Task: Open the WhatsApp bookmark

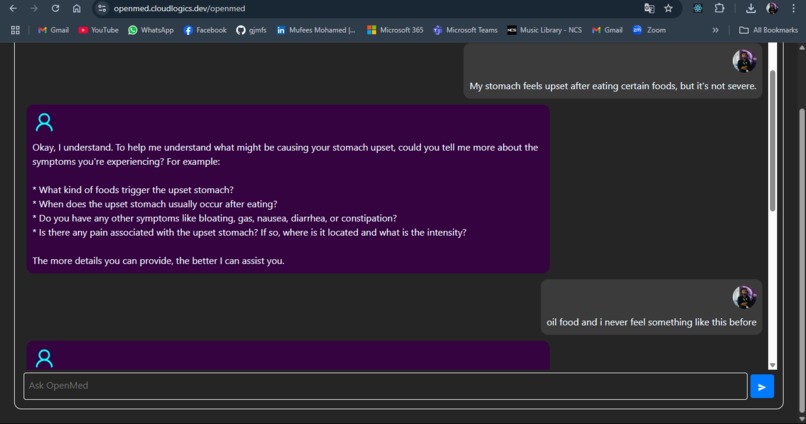Action: pos(151,30)
